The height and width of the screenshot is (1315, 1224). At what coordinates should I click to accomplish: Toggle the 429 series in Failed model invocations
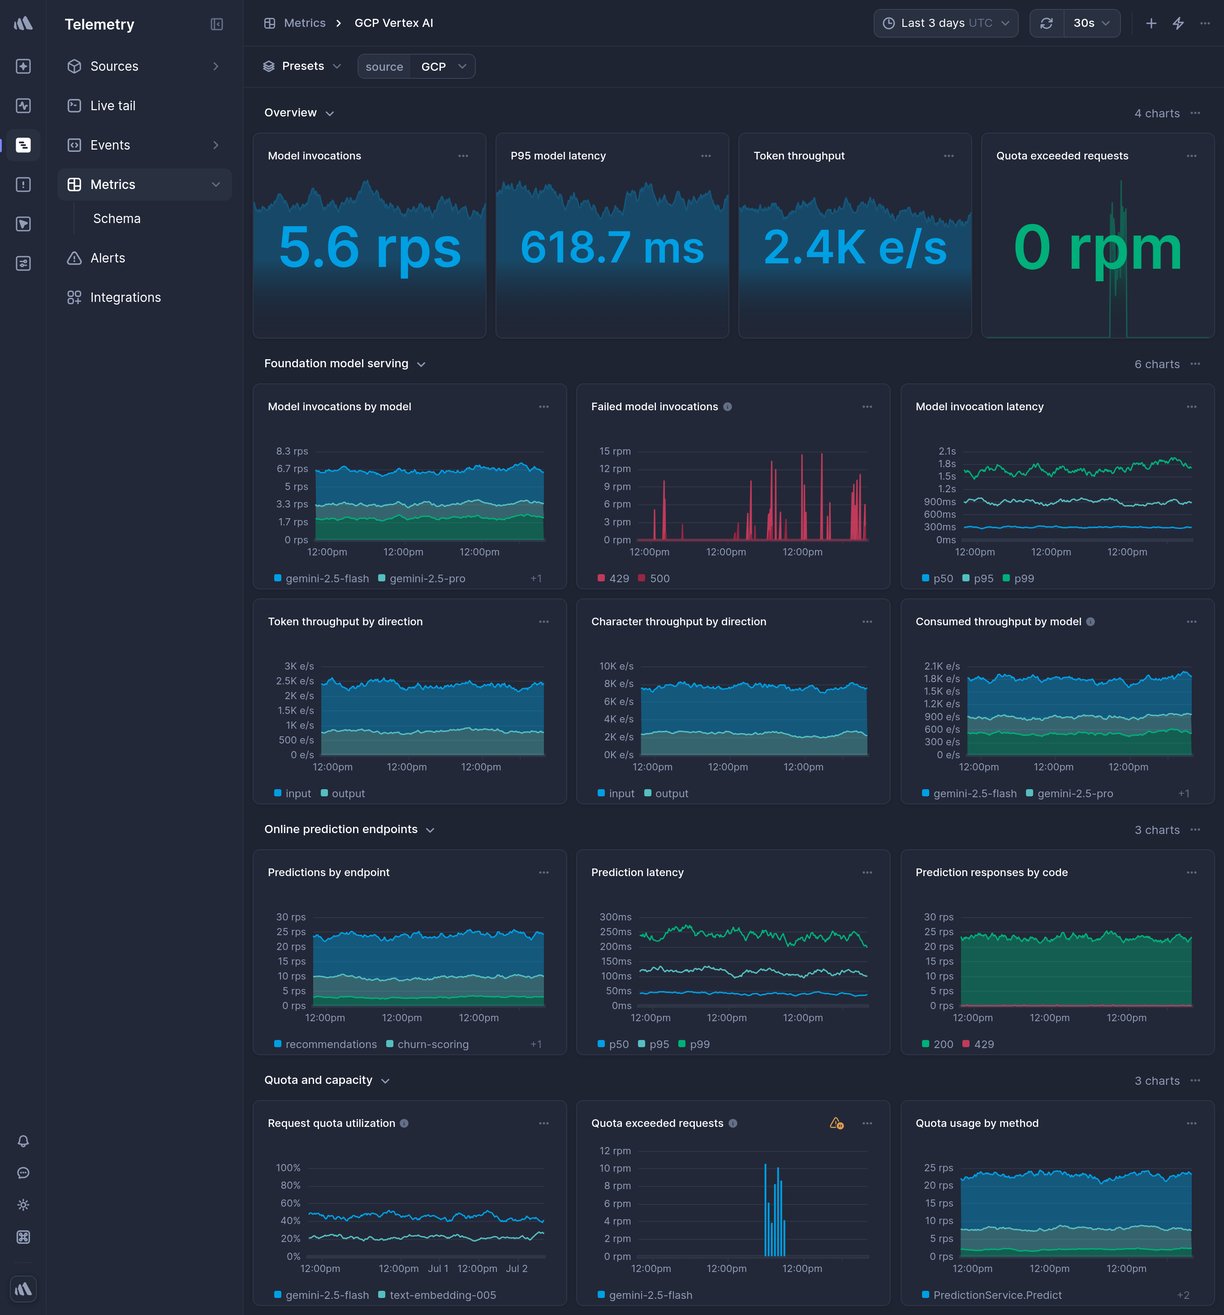pyautogui.click(x=613, y=579)
